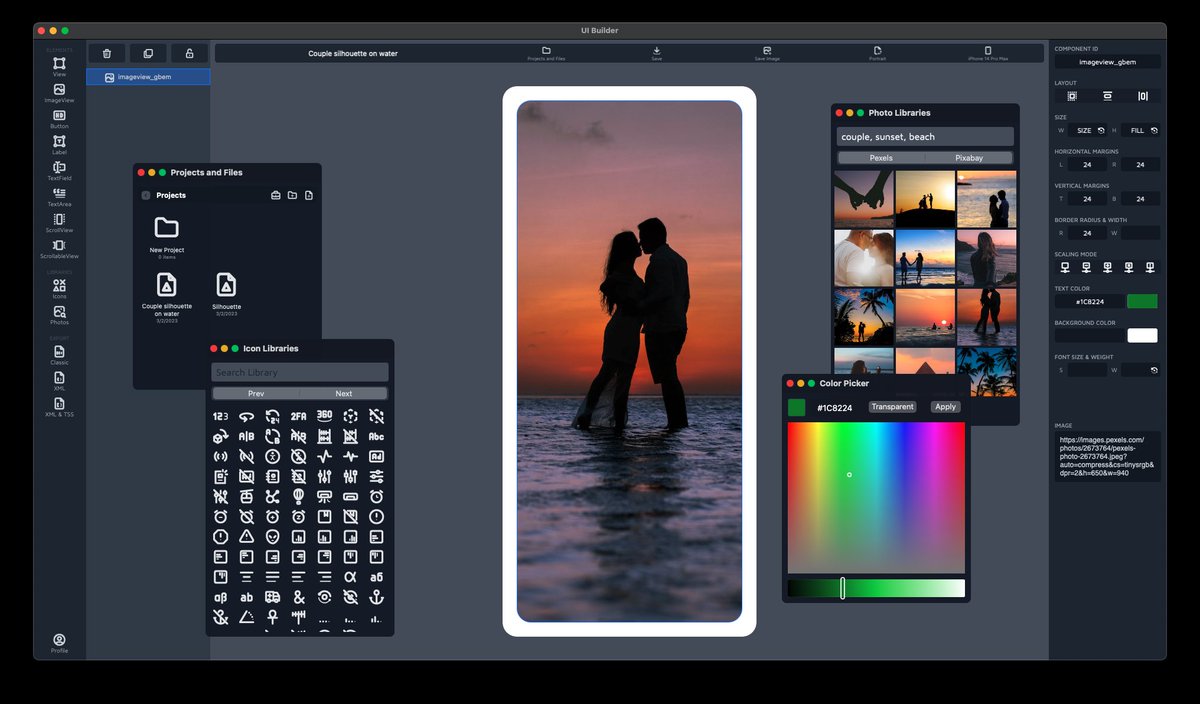Export as Classic from sidebar

59,355
